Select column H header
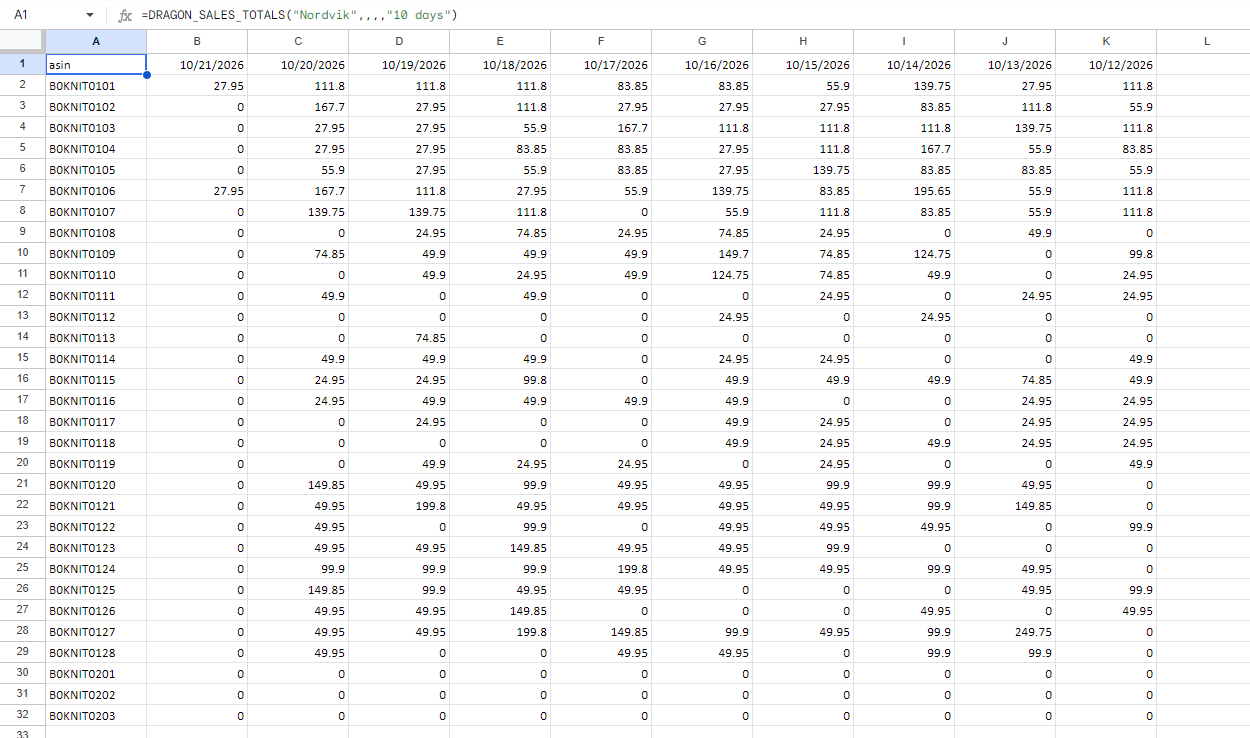Viewport: 1250px width, 738px height. (x=803, y=41)
